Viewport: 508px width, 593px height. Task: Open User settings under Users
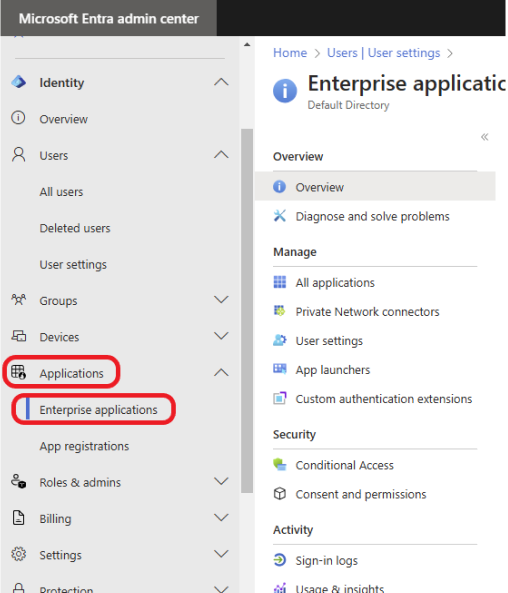(73, 265)
